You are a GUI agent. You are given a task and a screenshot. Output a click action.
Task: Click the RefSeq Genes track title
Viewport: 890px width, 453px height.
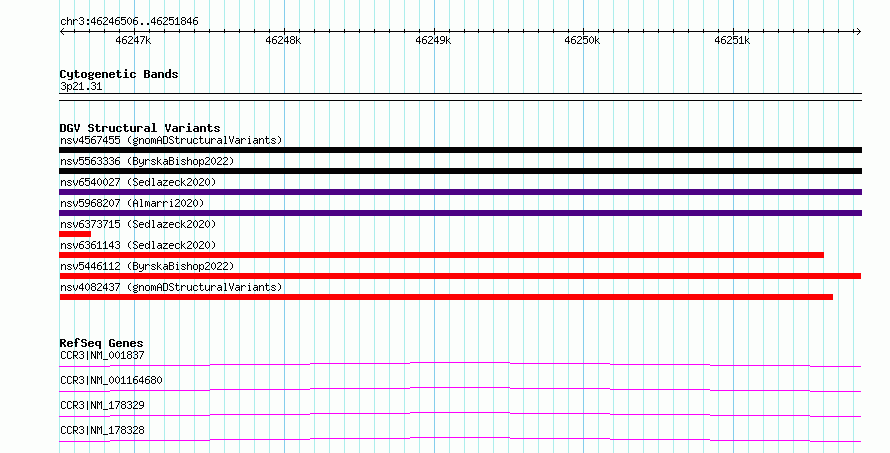pos(101,343)
